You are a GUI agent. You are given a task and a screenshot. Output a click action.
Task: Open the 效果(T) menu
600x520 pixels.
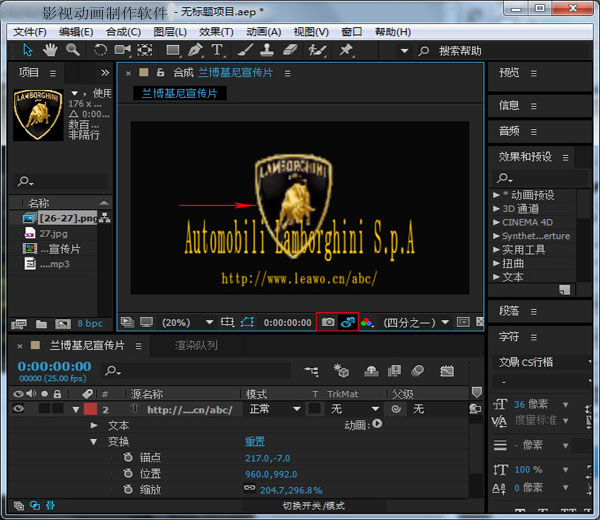(216, 32)
